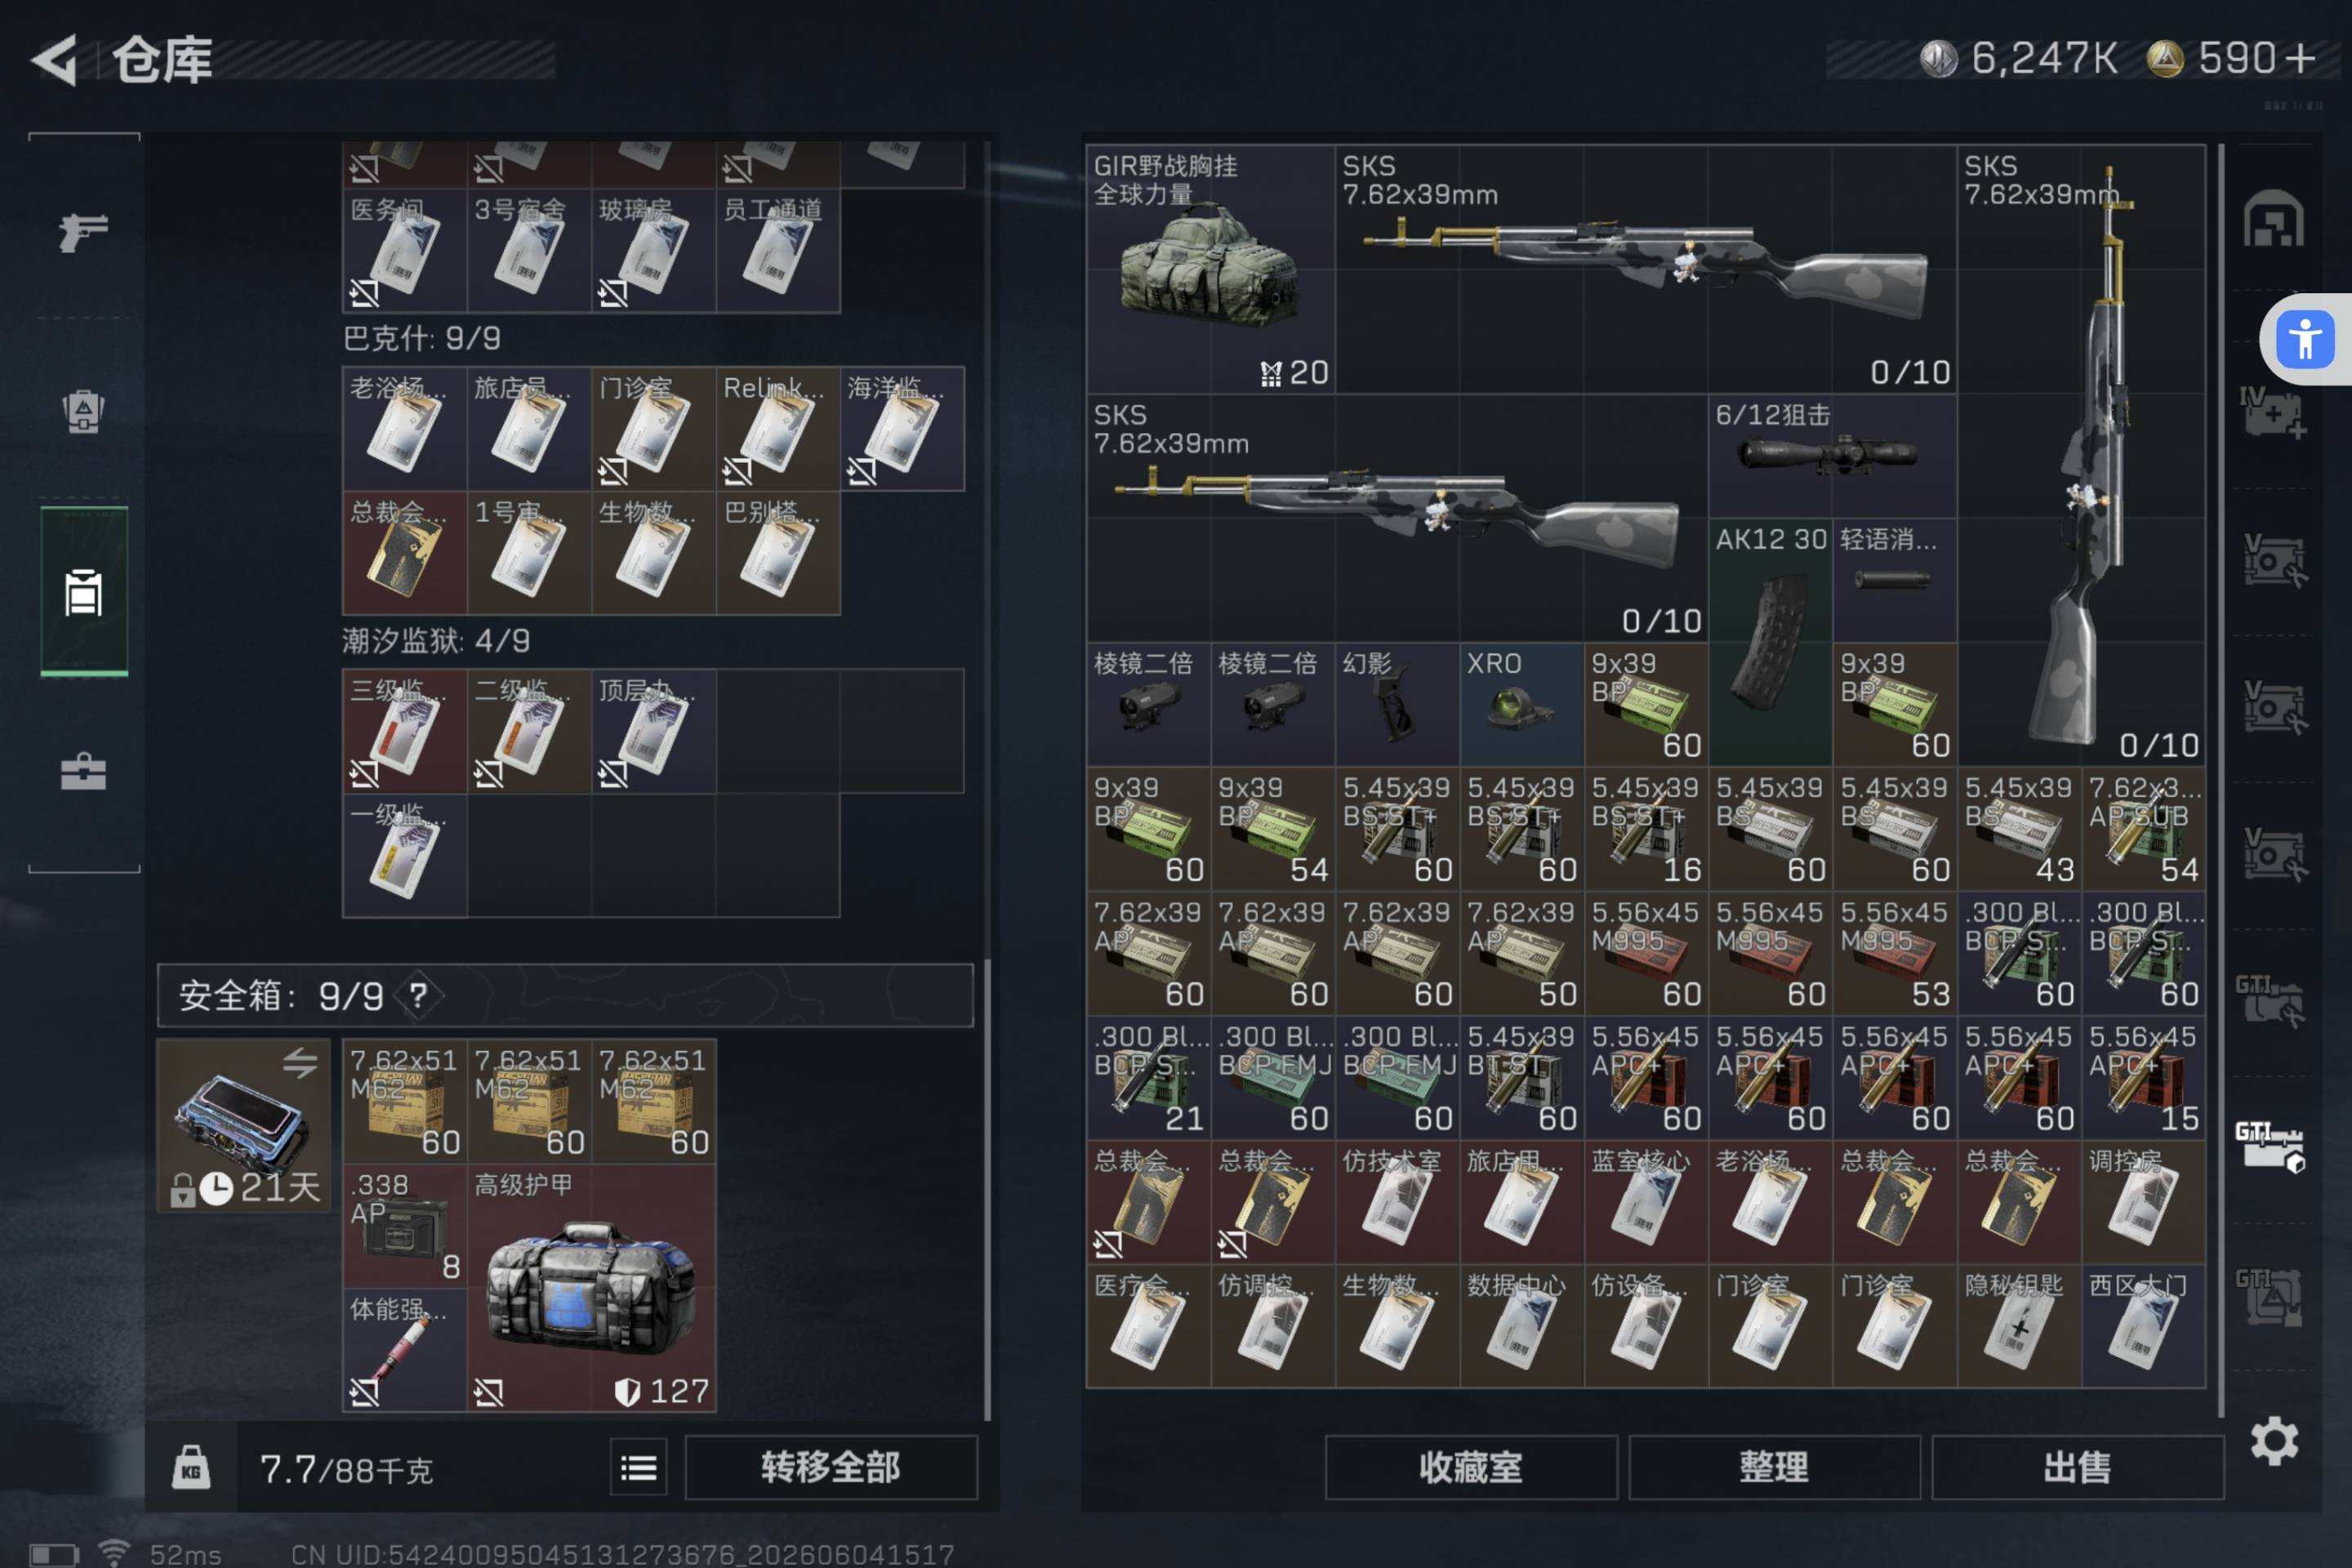Click the battery status icon
Screen dimensions: 2352x1568
[x=53, y=1554]
